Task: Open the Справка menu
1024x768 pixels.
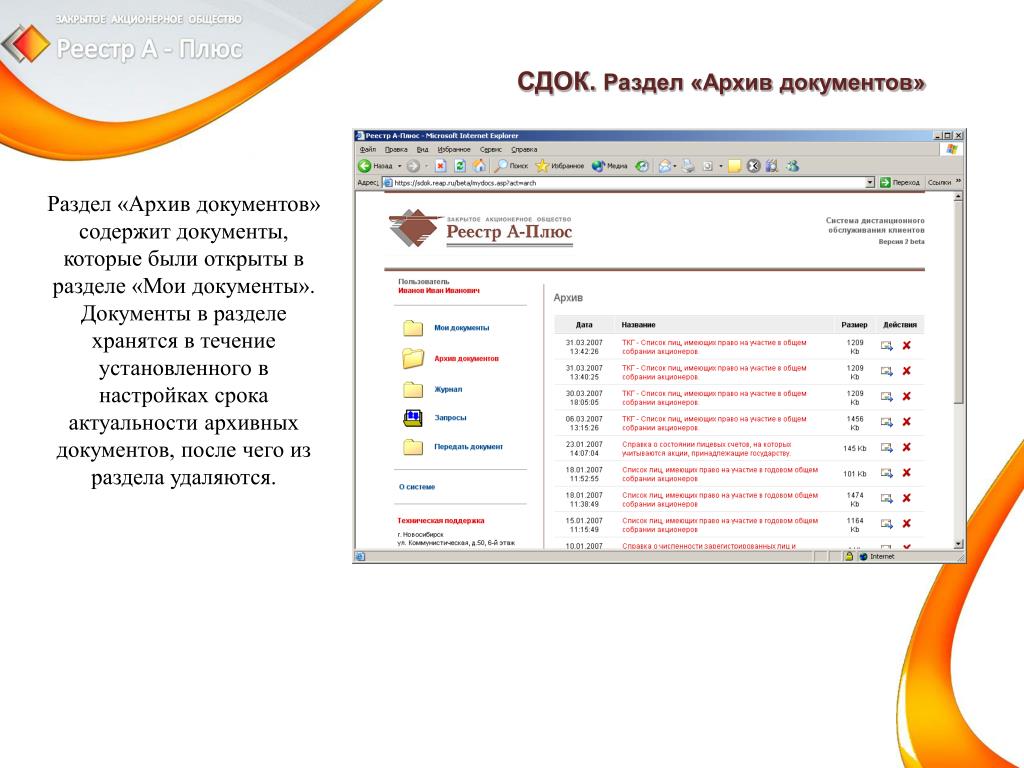Action: (524, 150)
